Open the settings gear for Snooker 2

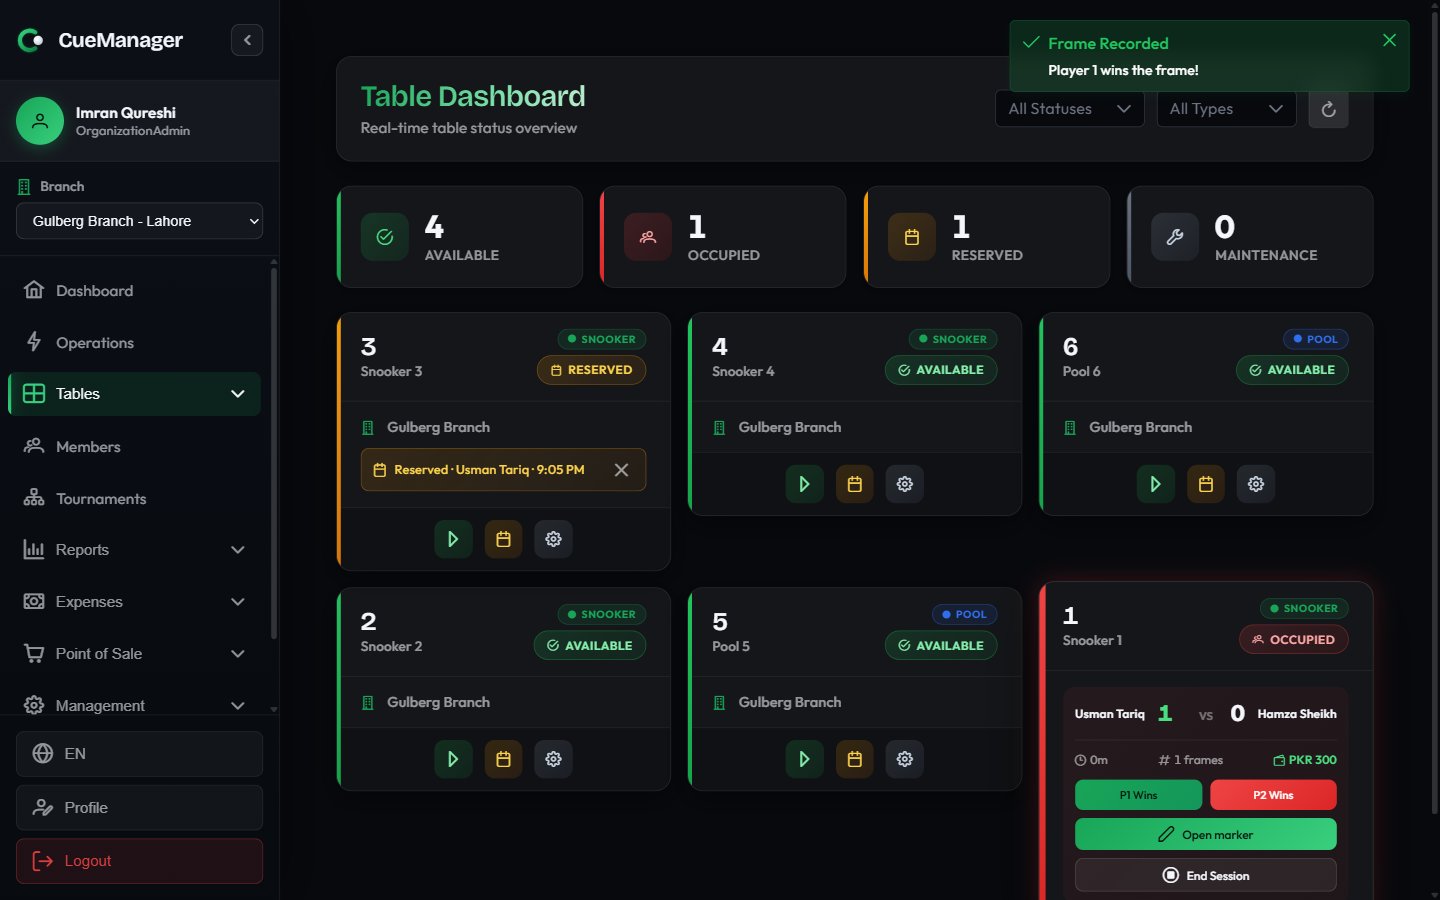point(553,759)
